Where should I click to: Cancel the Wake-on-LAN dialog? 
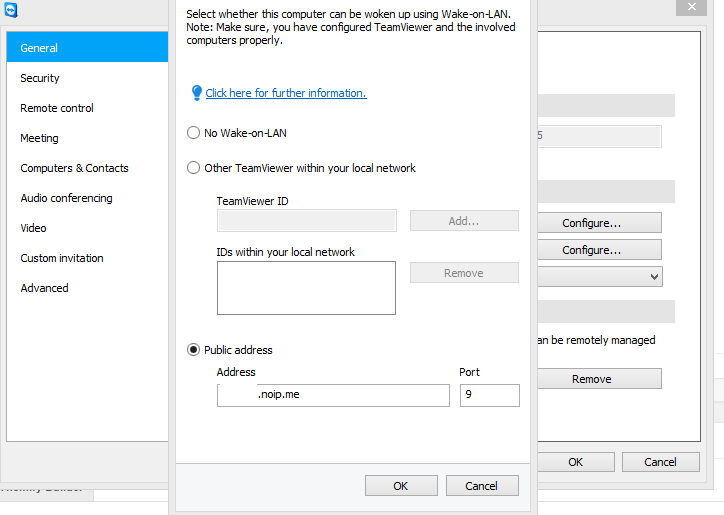click(482, 485)
